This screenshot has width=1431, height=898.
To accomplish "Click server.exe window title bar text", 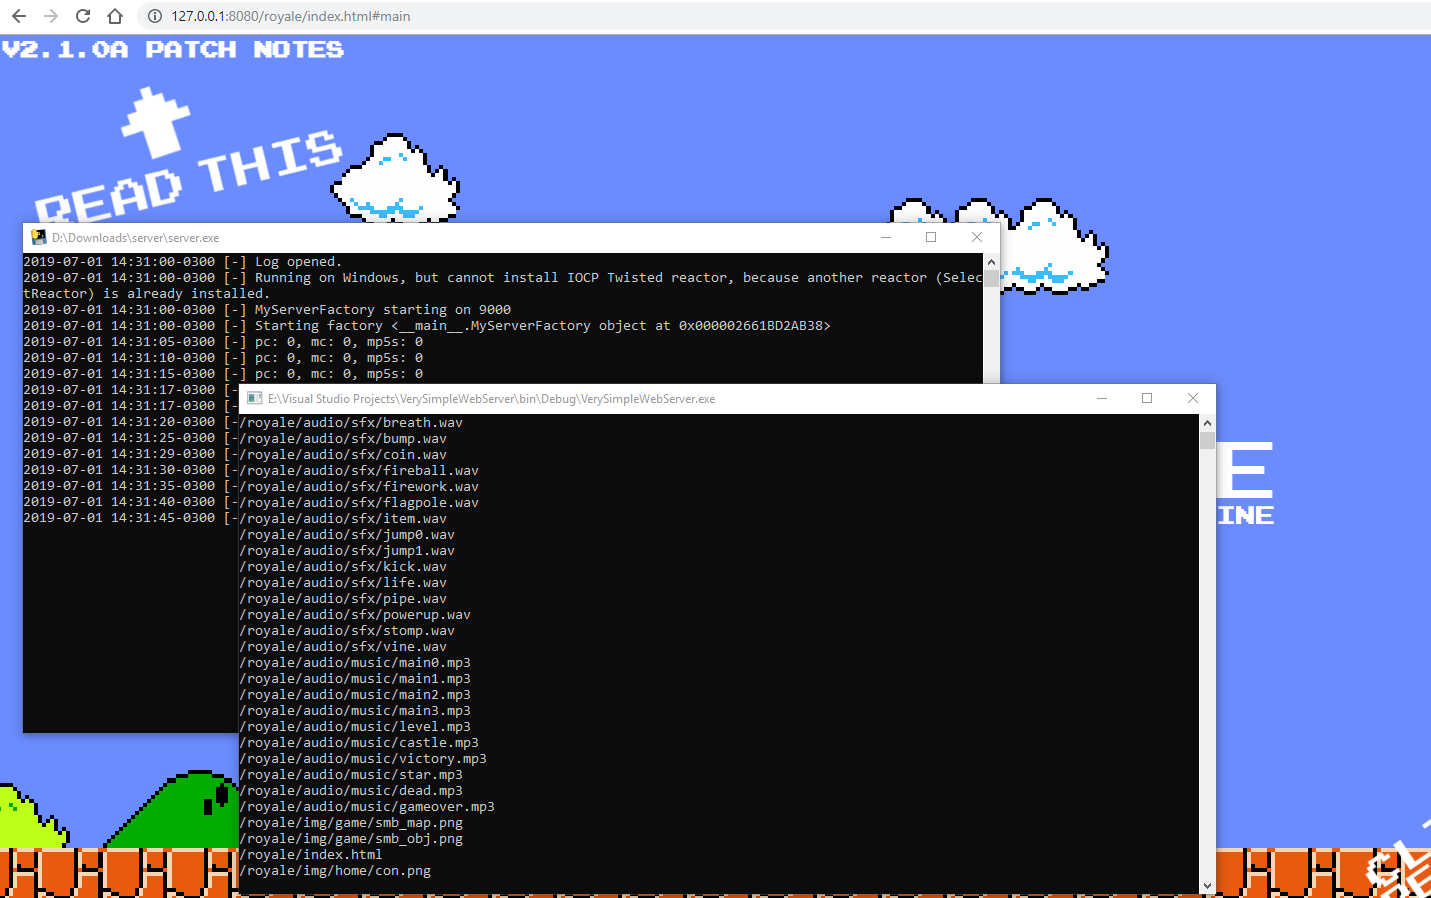I will 135,238.
